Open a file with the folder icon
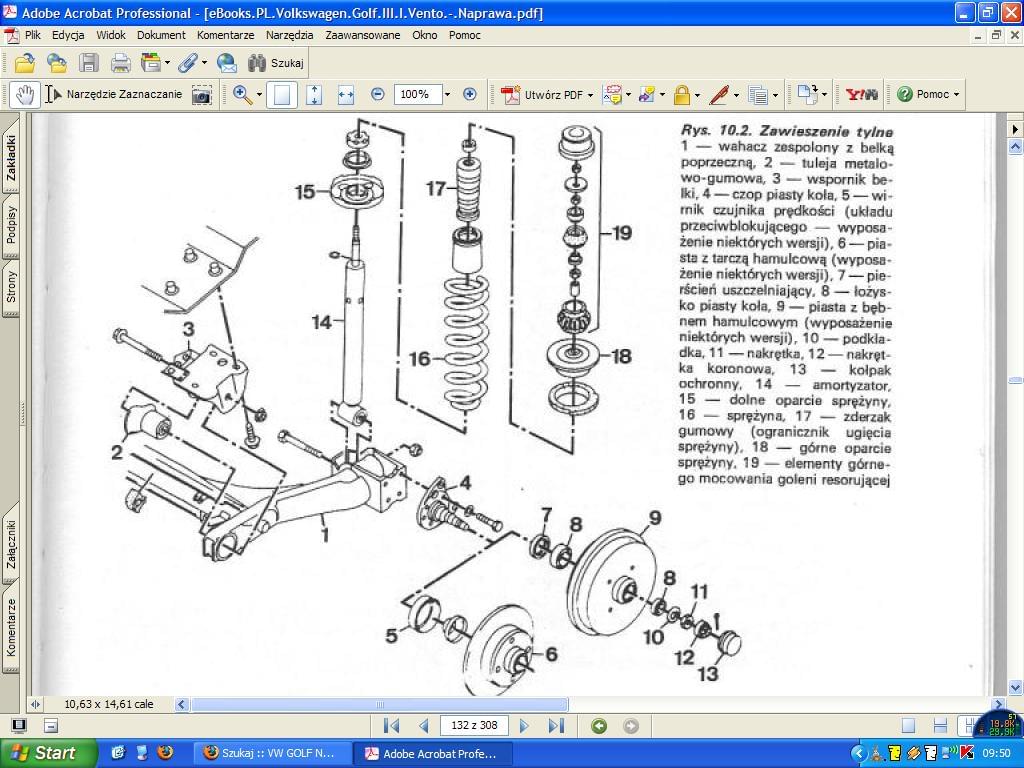1024x768 pixels. click(25, 63)
